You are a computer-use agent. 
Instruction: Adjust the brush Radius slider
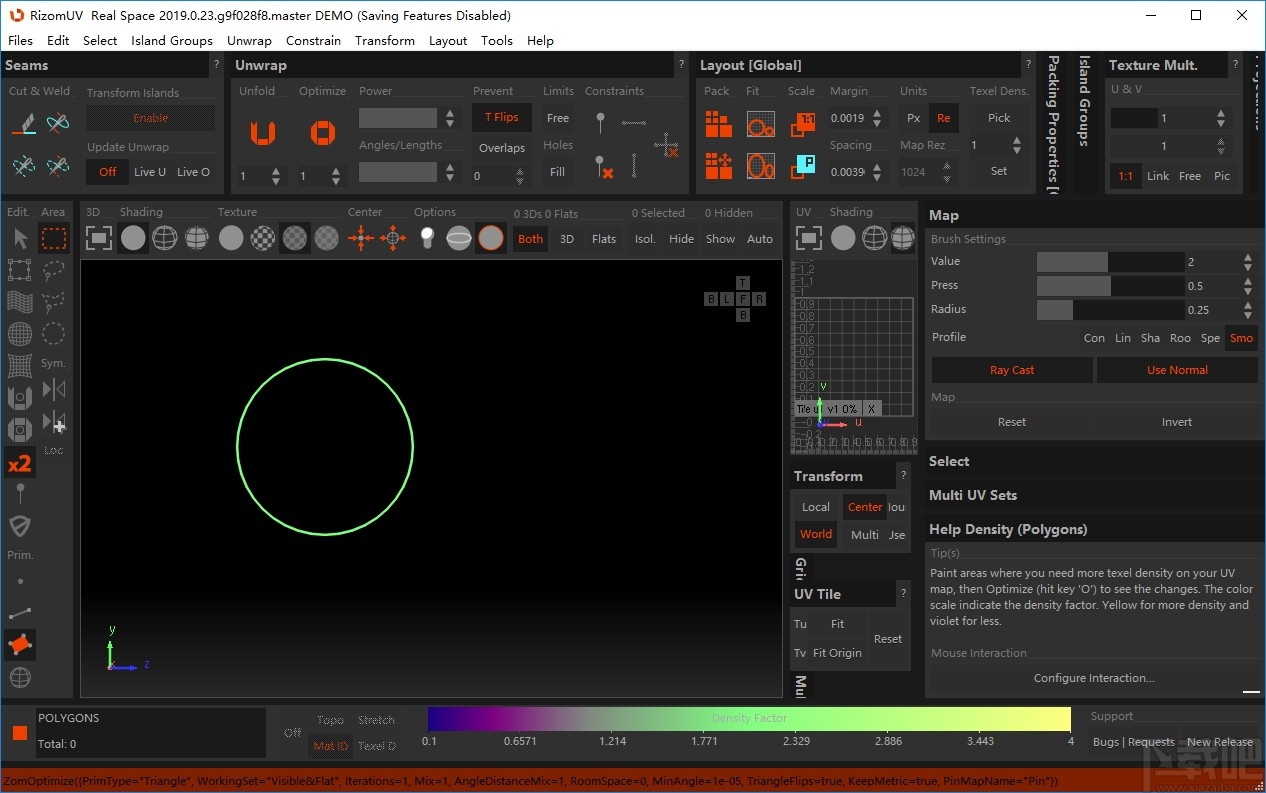pyautogui.click(x=1110, y=310)
